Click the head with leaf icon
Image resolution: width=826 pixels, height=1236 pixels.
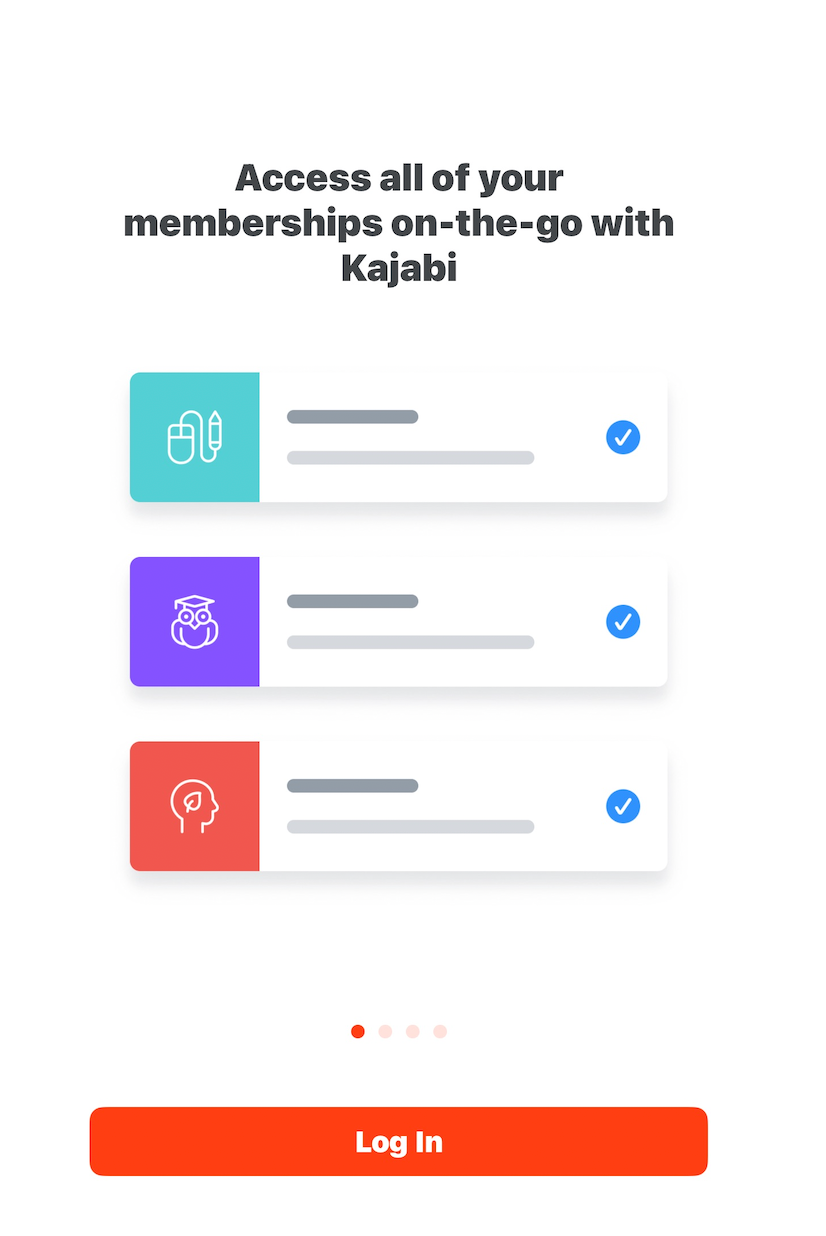tap(195, 806)
